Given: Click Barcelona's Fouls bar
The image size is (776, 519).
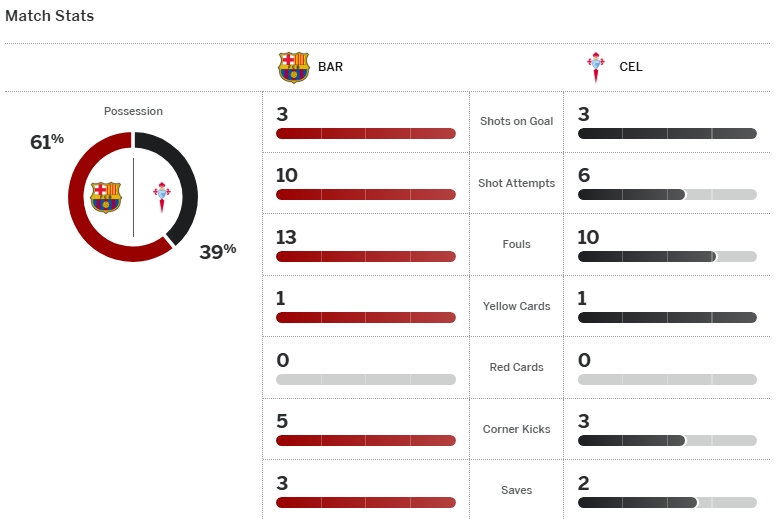Looking at the screenshot, I should click(x=365, y=257).
